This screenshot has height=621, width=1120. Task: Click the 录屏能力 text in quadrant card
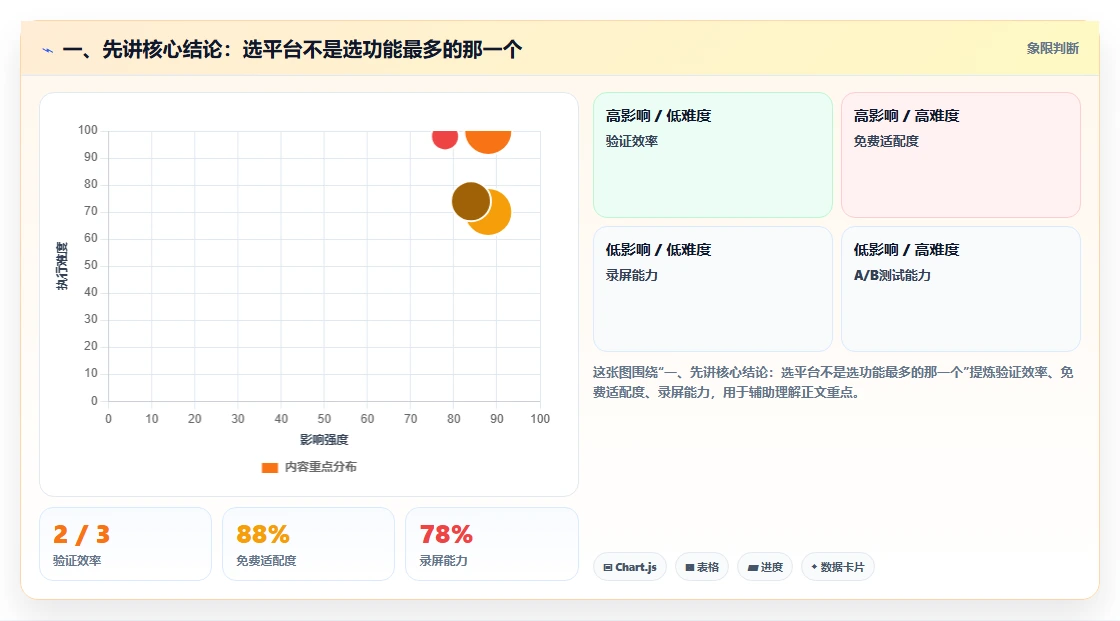coord(631,275)
